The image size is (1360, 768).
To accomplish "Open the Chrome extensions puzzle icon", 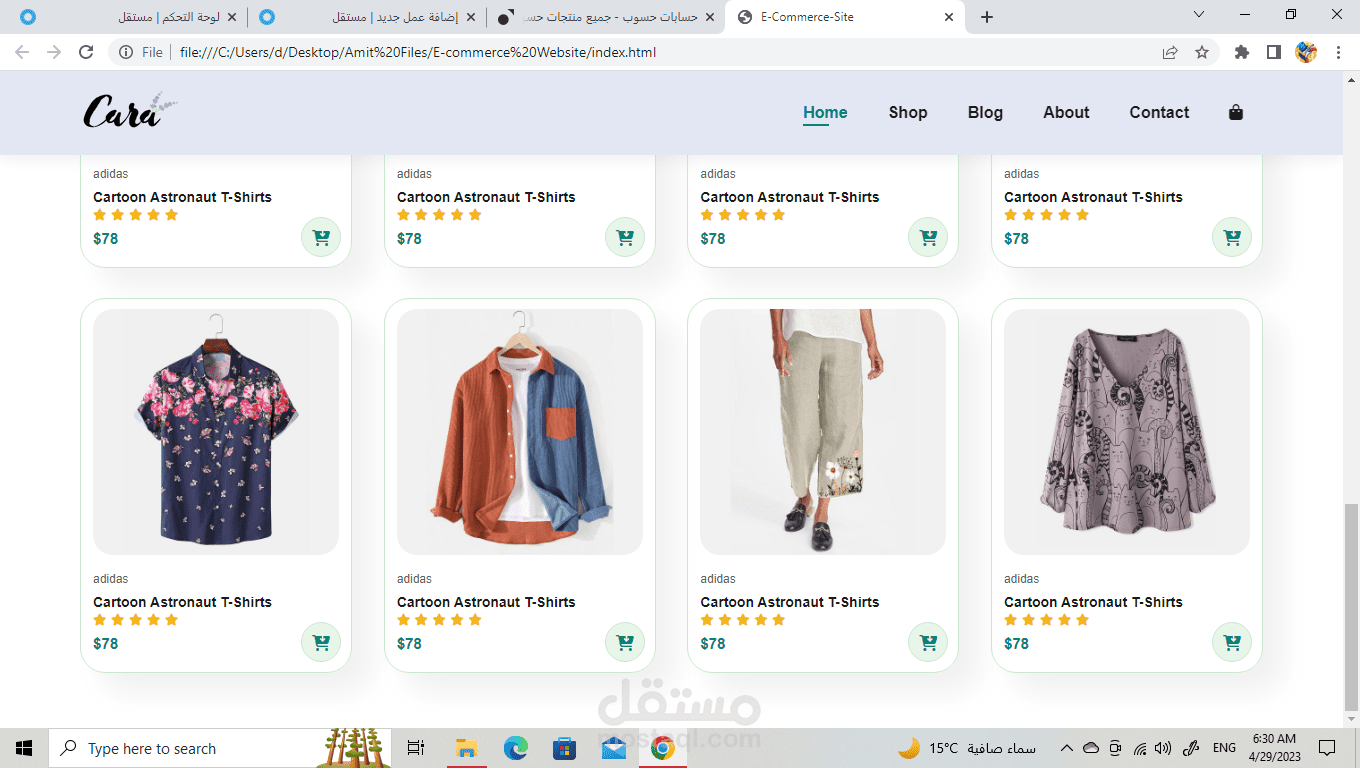I will (x=1241, y=51).
